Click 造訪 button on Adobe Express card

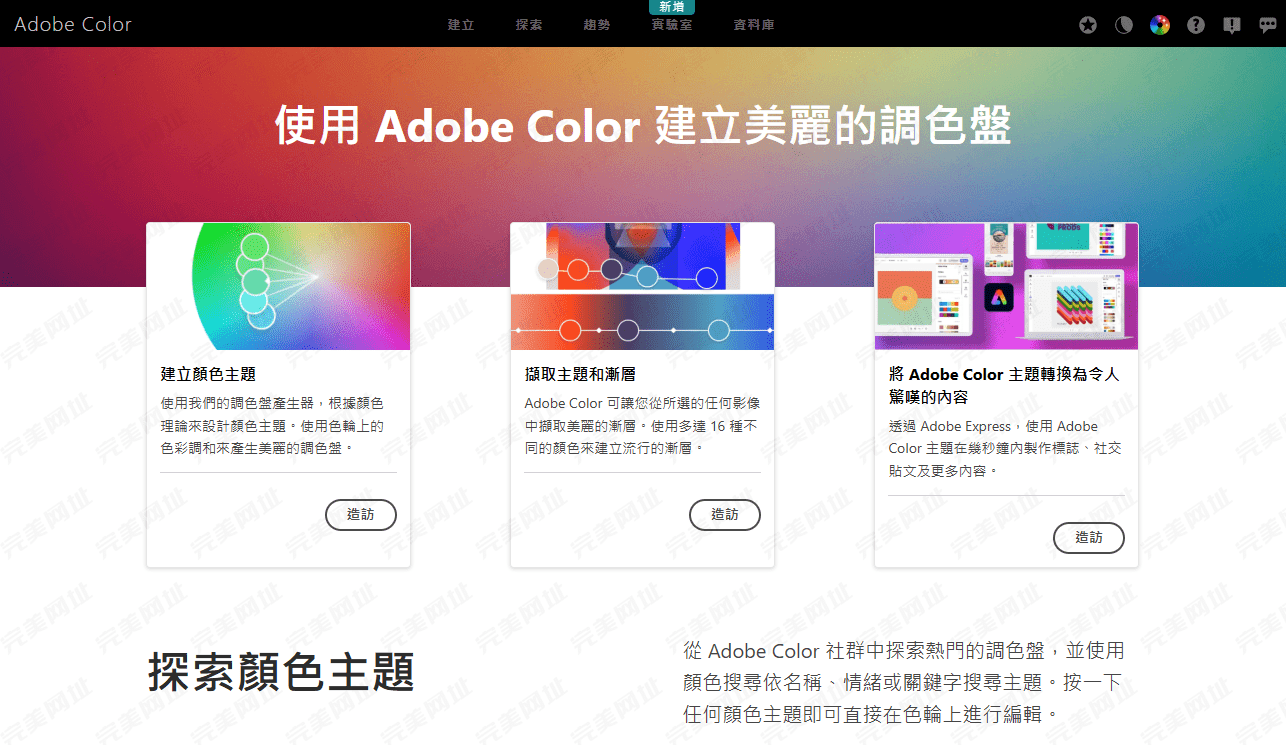pos(1089,537)
